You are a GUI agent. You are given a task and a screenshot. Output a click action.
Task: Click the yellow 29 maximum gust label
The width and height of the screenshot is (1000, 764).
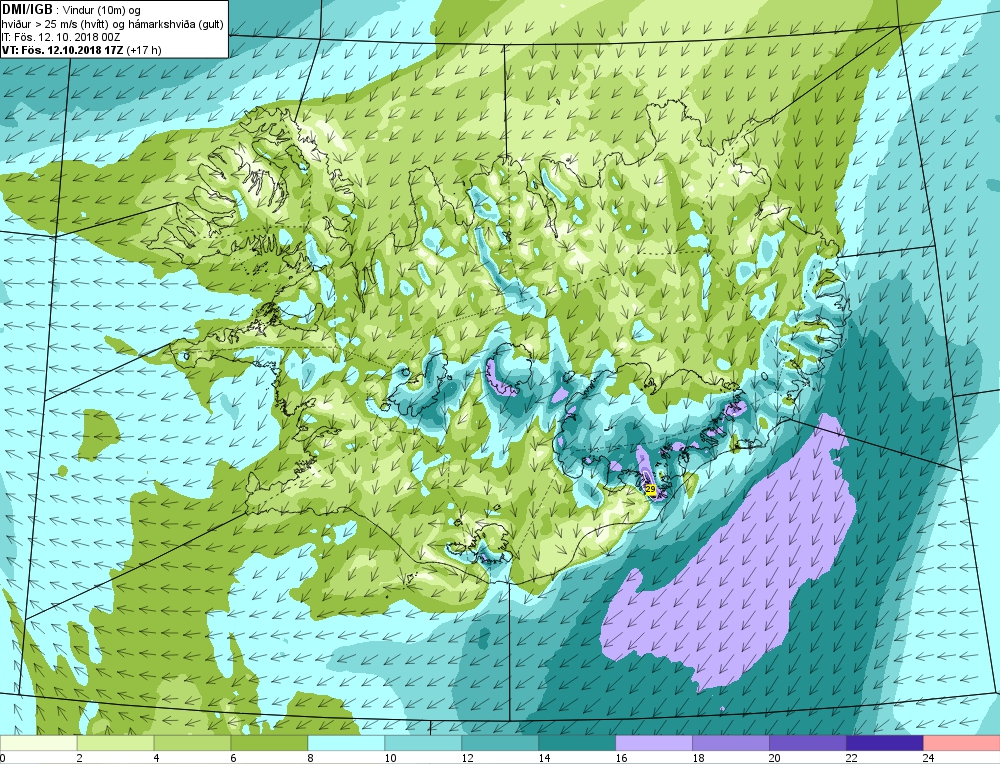(651, 490)
